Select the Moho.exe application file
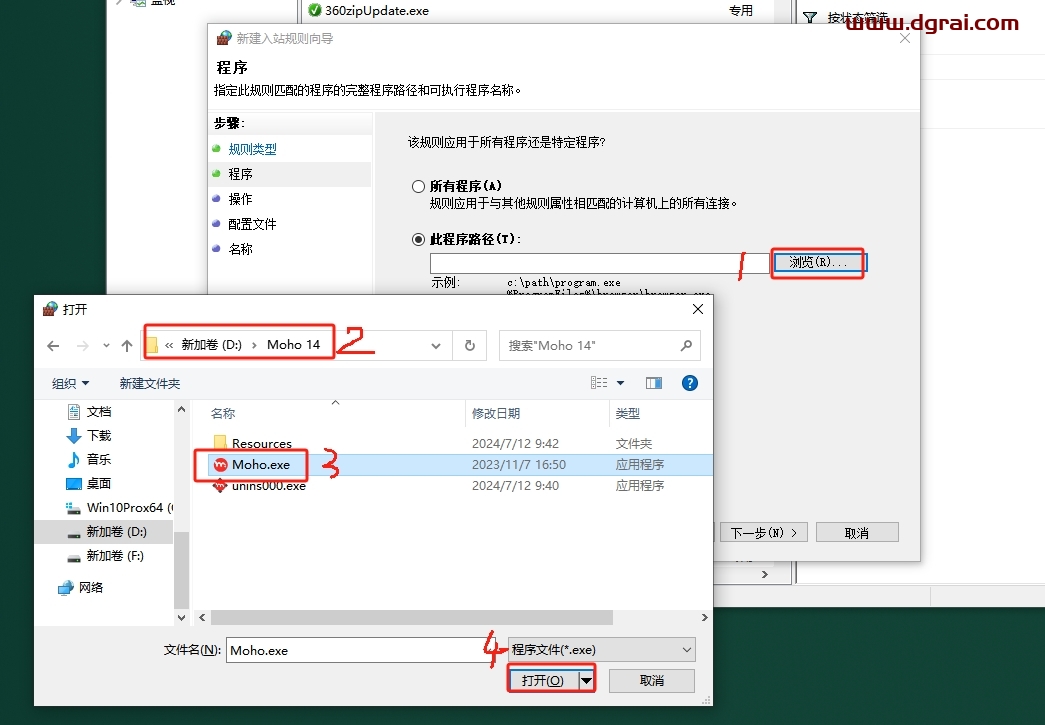Screen dimensions: 1045x725 point(260,465)
